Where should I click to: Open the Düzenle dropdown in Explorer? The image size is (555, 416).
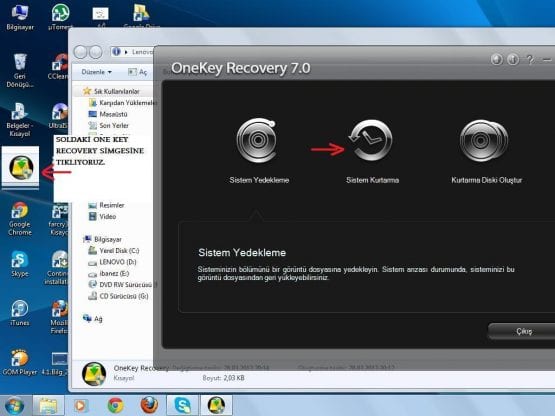click(x=96, y=72)
